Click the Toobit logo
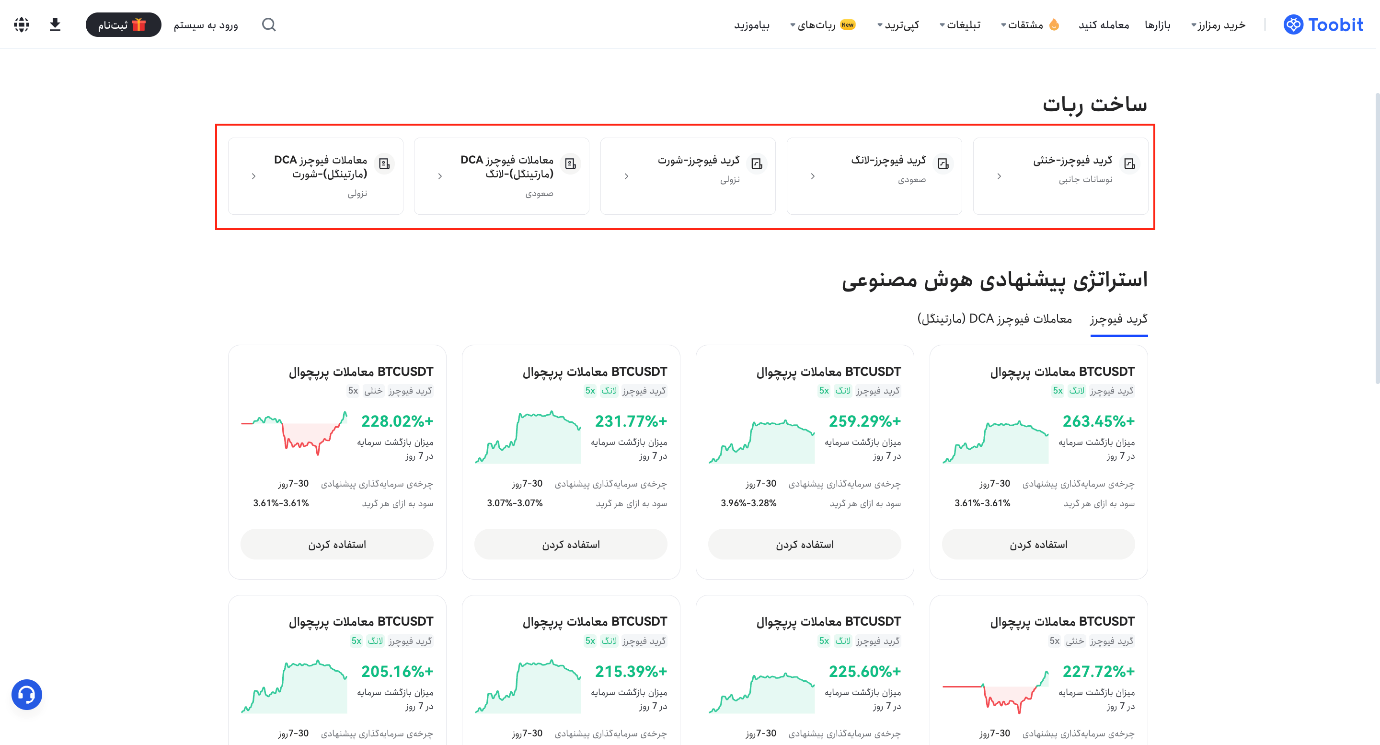The width and height of the screenshot is (1380, 745). click(x=1323, y=24)
